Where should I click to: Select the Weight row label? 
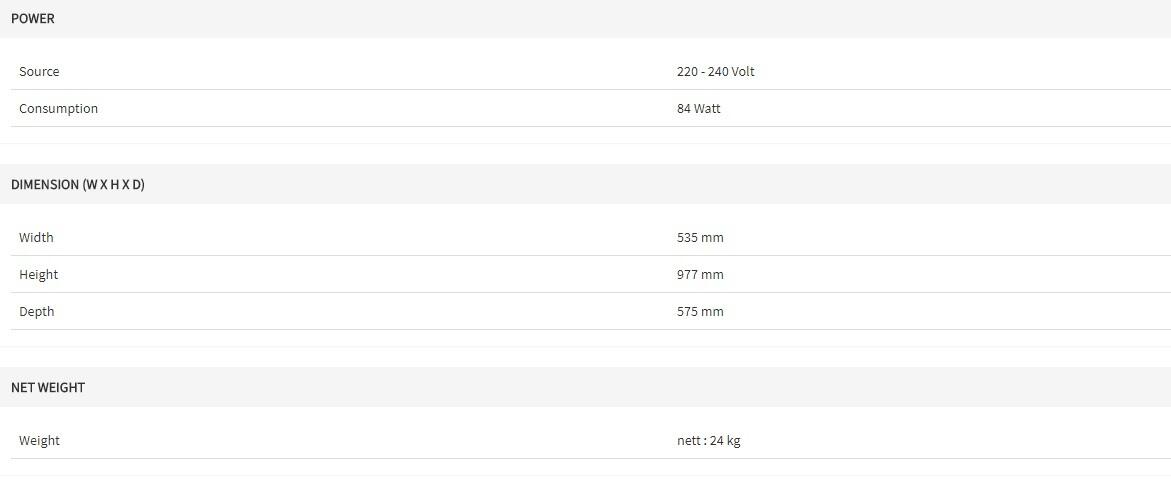[39, 441]
